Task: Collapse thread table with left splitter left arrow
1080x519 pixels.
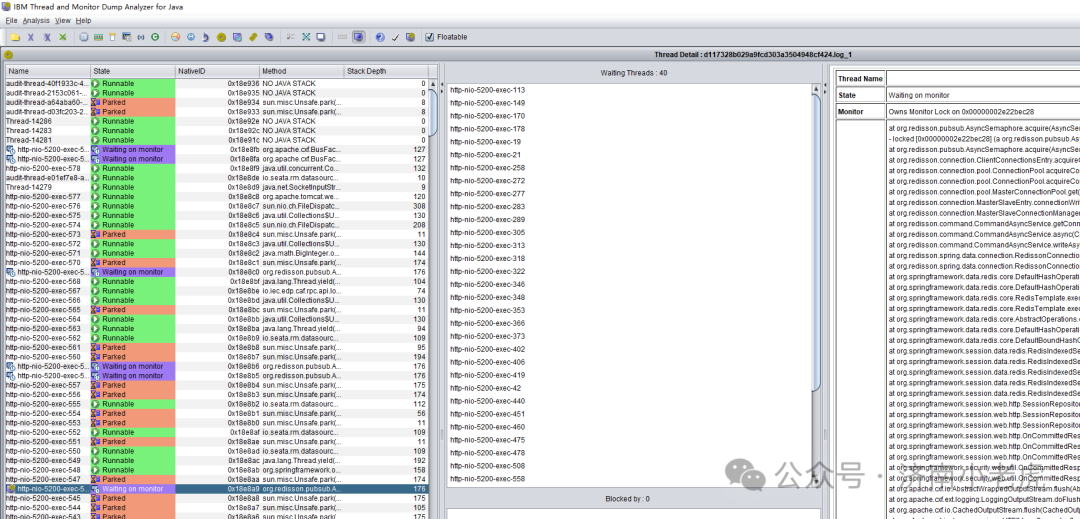Action: pyautogui.click(x=442, y=83)
